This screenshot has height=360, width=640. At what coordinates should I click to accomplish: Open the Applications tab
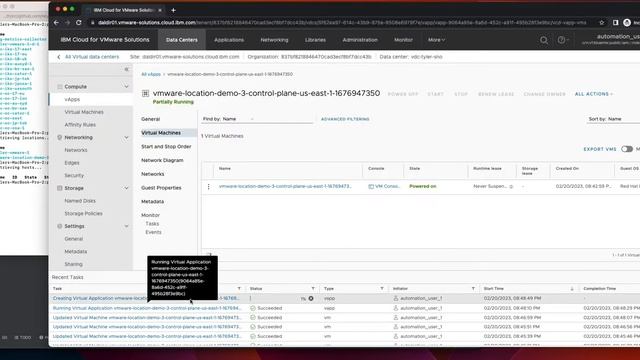pos(229,40)
